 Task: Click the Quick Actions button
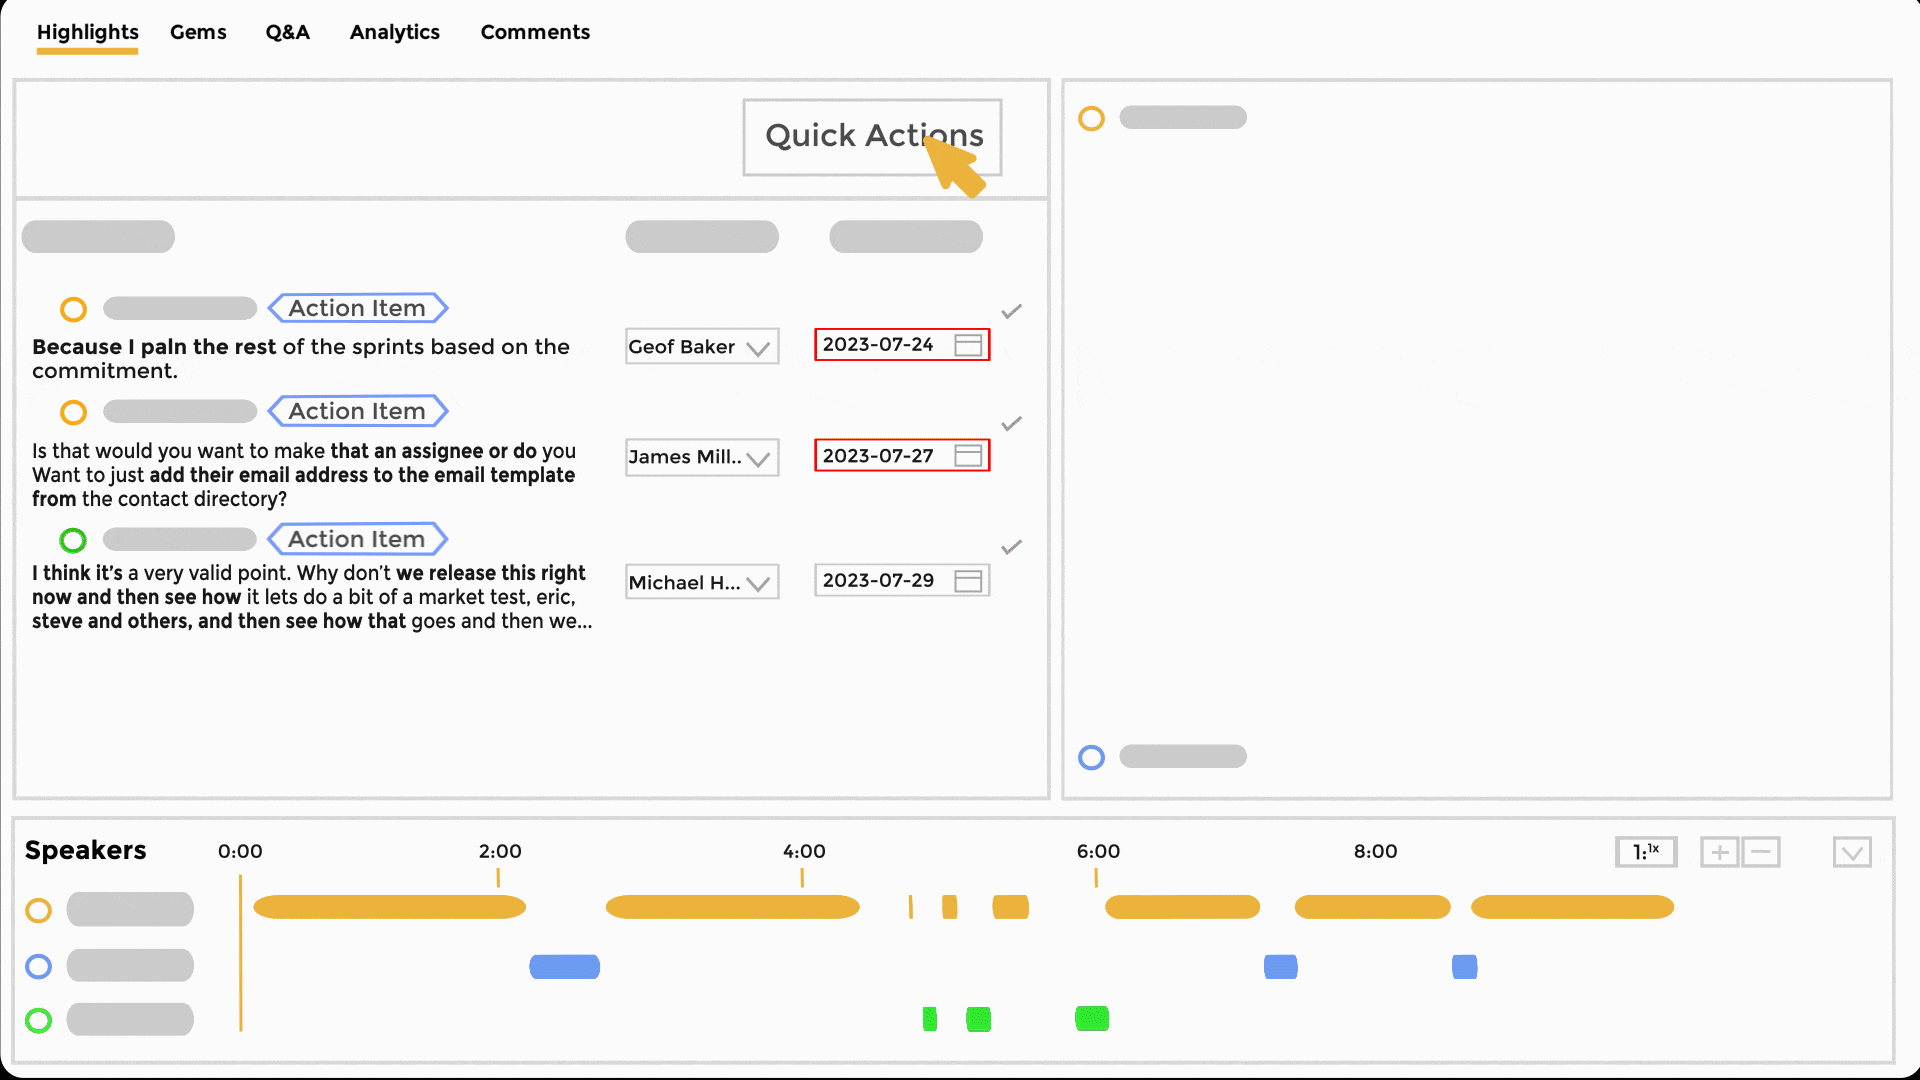pyautogui.click(x=871, y=136)
